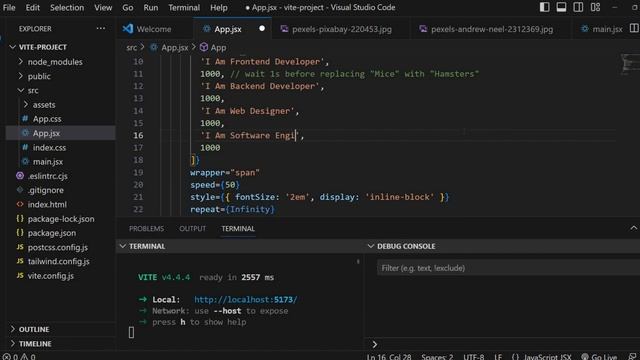Maximize panel using chevron up icon
640x360 pixels.
(633, 228)
